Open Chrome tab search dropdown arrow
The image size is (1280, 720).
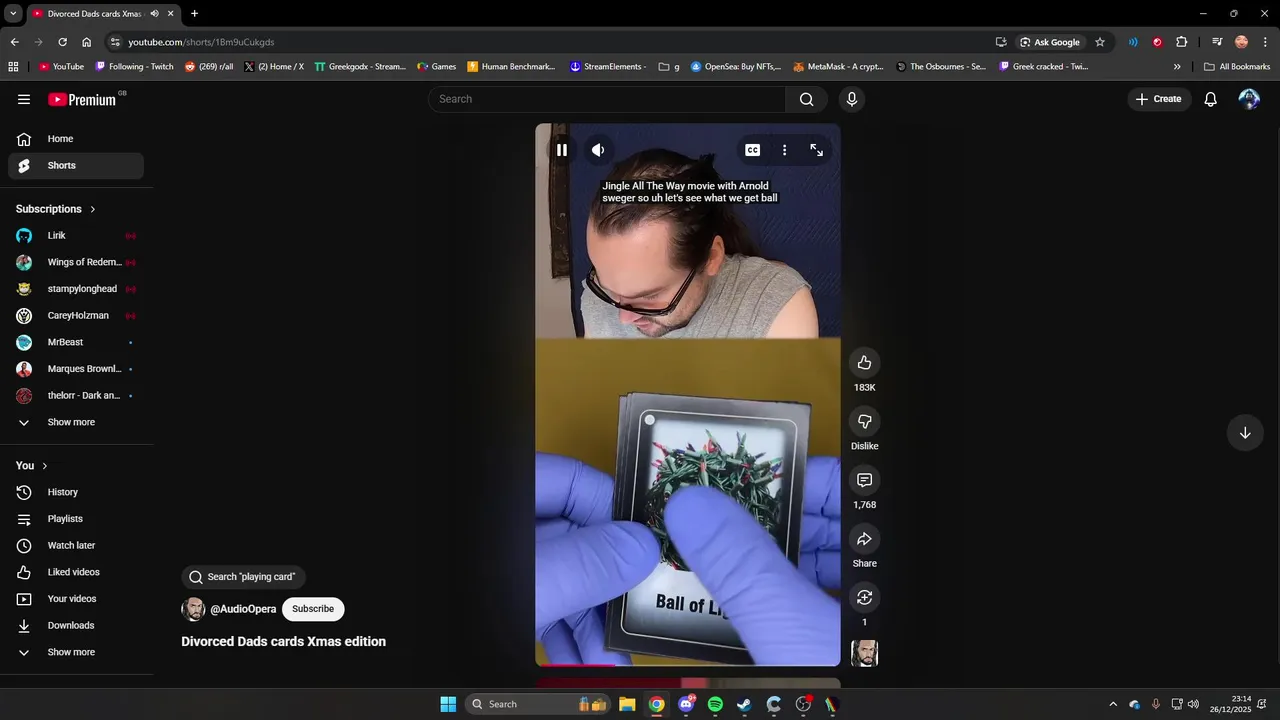click(13, 14)
